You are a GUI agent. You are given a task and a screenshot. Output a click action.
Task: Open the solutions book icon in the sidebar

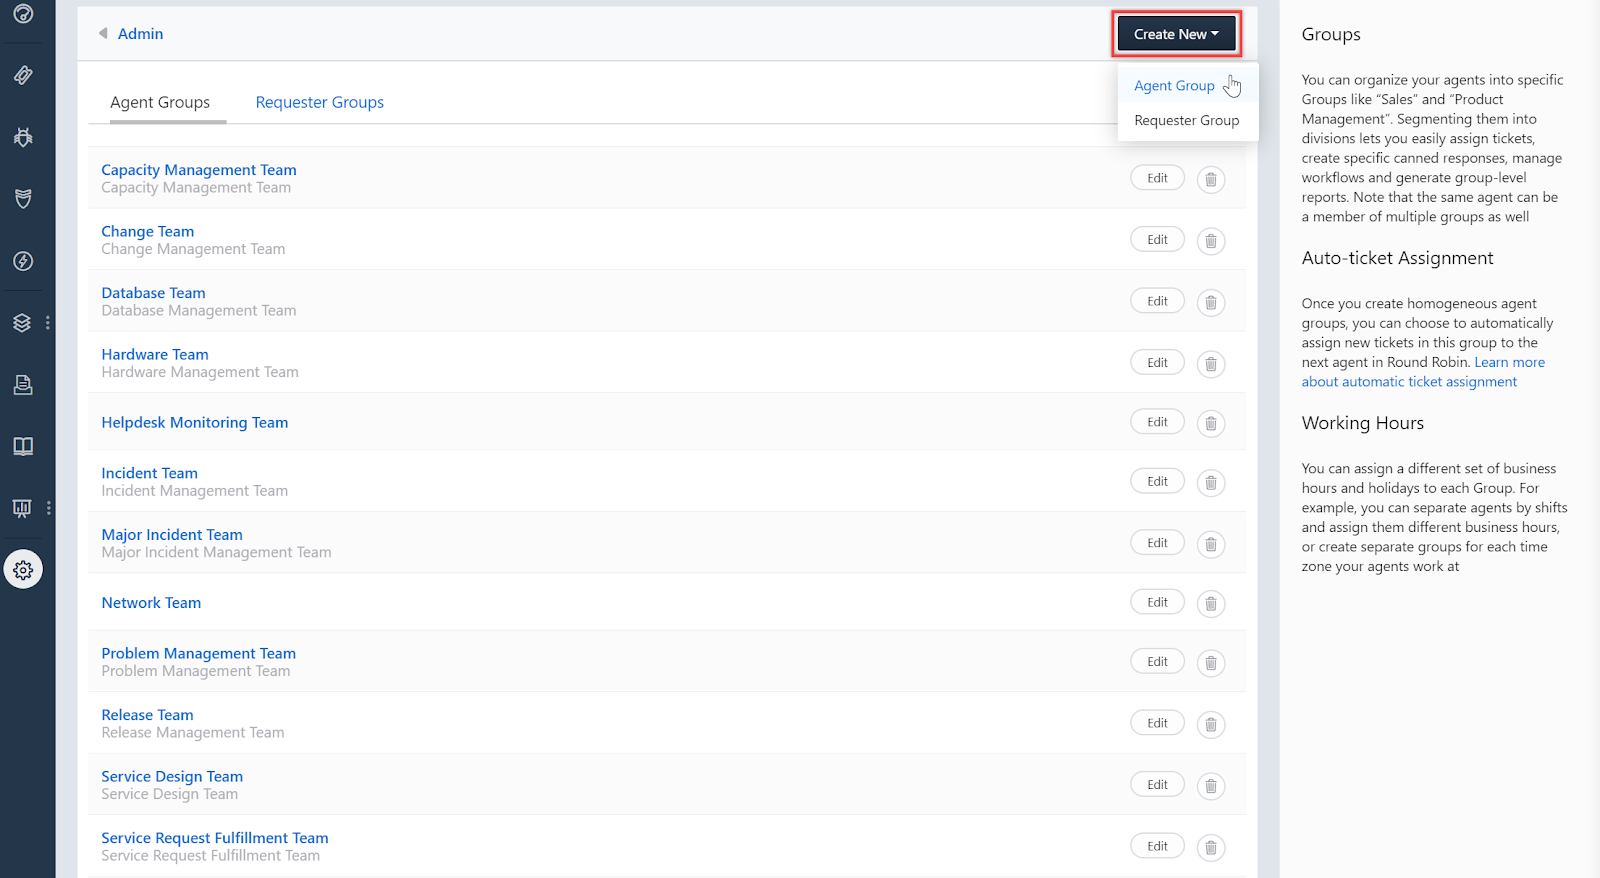[x=23, y=446]
